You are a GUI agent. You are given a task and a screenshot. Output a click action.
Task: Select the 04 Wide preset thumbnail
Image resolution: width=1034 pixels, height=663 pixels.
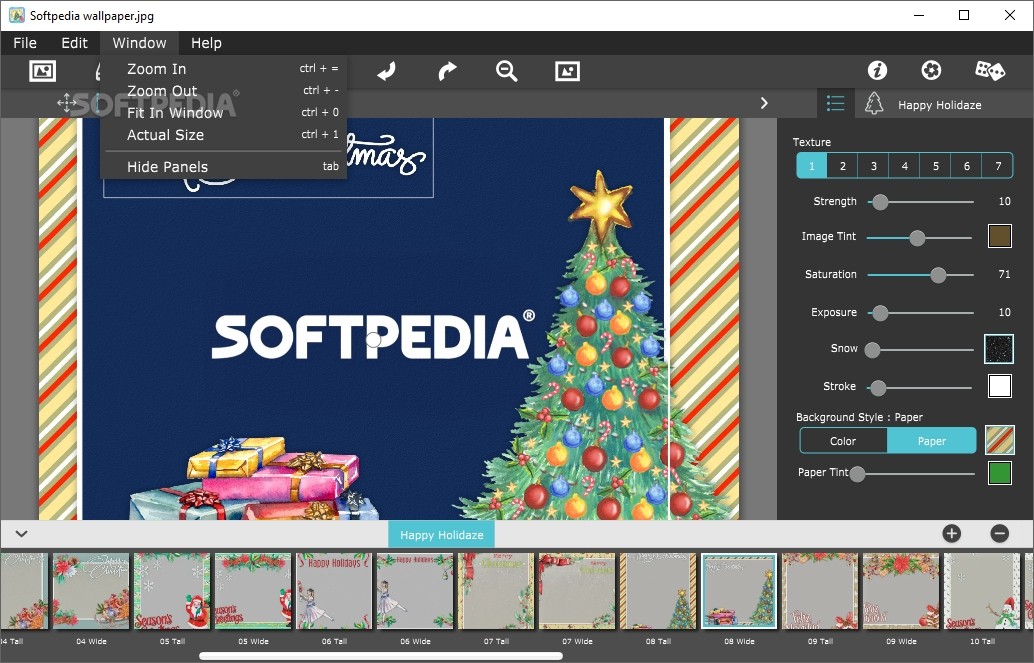(x=91, y=591)
